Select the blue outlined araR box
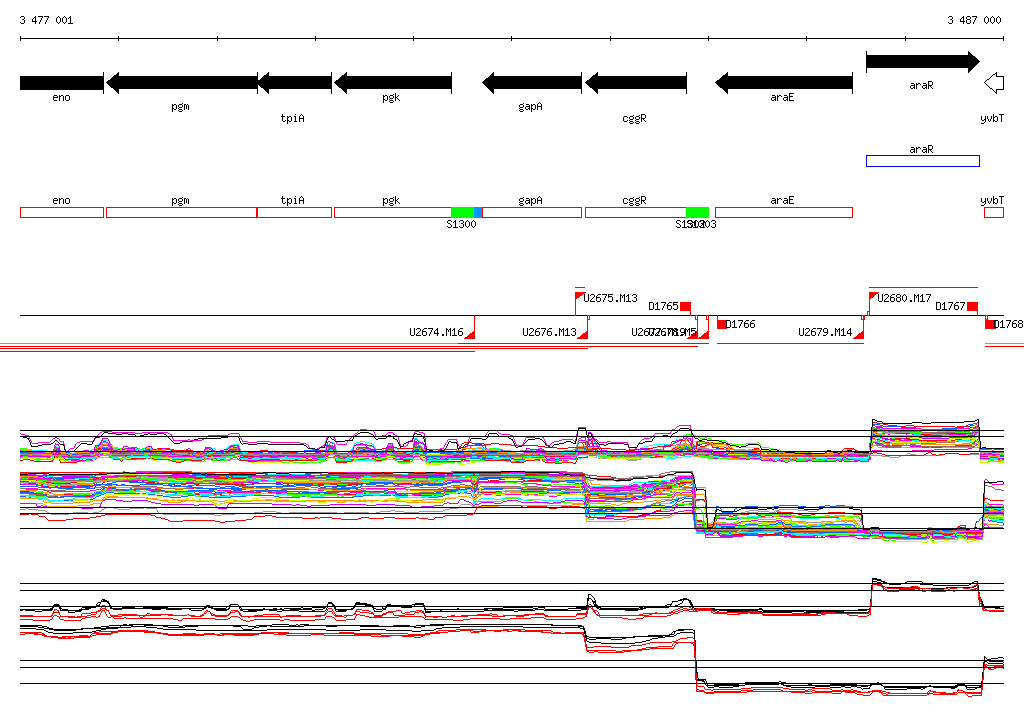Image resolution: width=1024 pixels, height=714 pixels. pos(923,161)
